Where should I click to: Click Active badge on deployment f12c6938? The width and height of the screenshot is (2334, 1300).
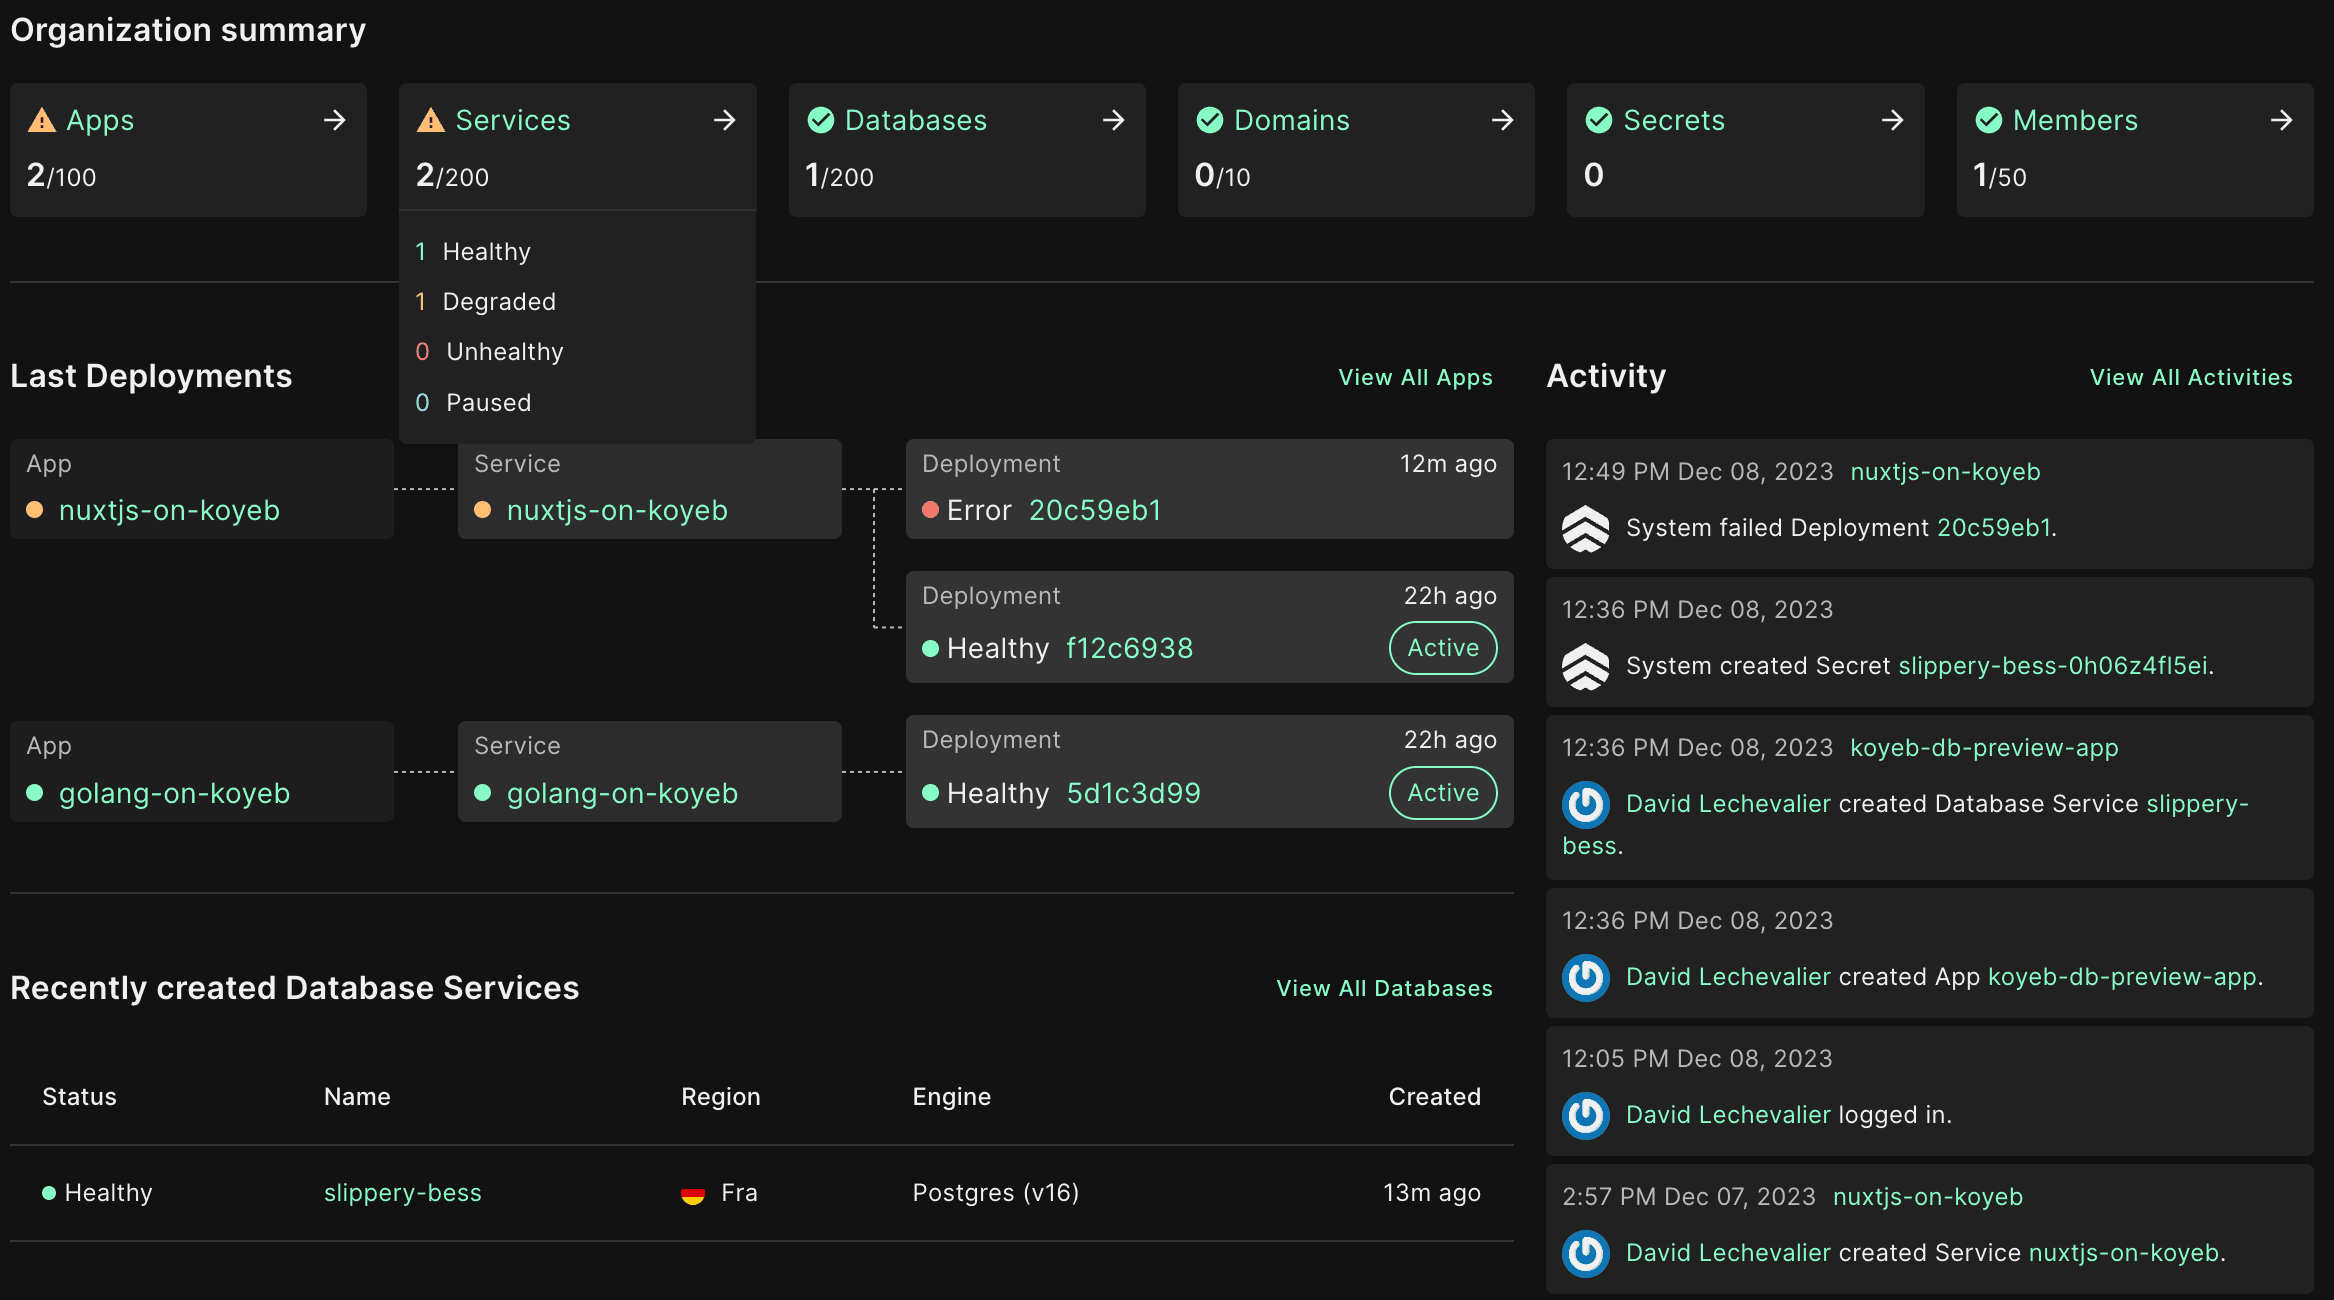1442,648
